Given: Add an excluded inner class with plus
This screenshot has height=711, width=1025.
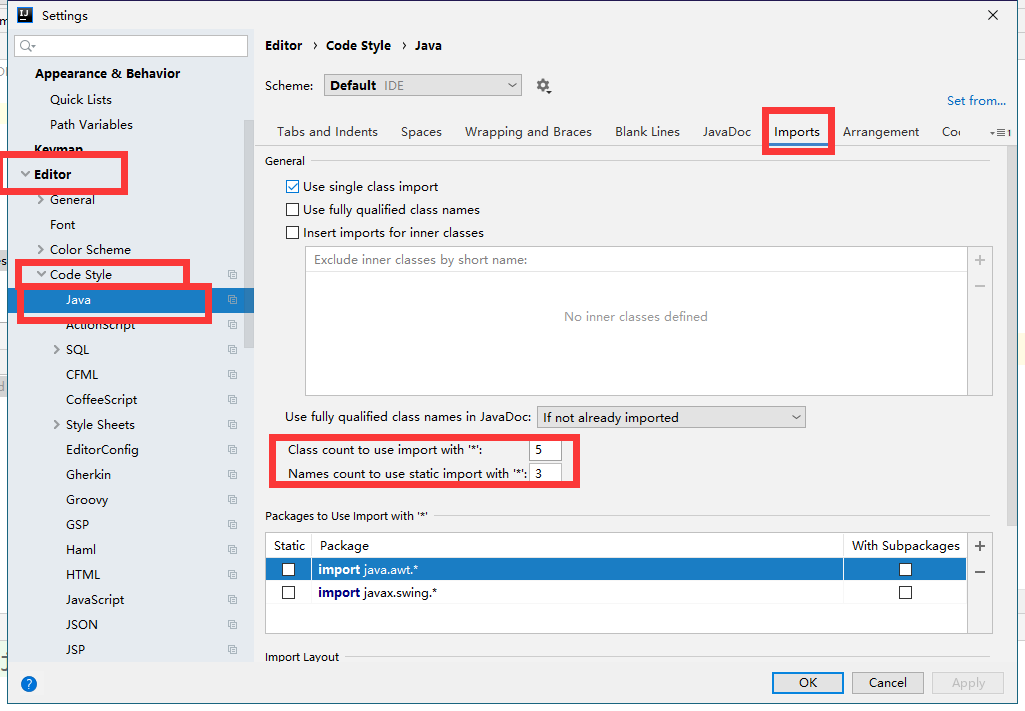Looking at the screenshot, I should [x=980, y=260].
